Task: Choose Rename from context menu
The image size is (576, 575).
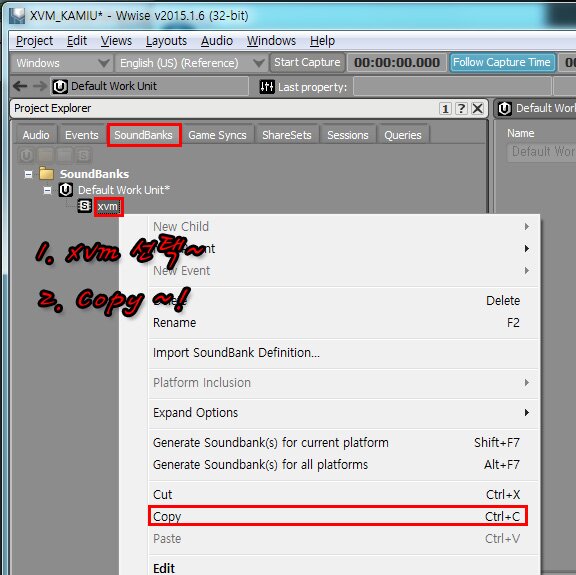Action: 343,323
